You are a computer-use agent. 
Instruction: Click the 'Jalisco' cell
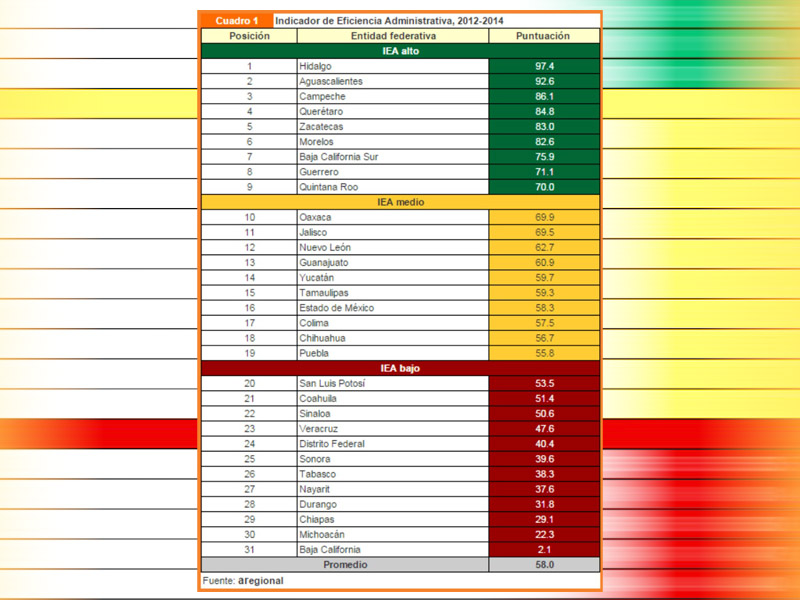393,232
